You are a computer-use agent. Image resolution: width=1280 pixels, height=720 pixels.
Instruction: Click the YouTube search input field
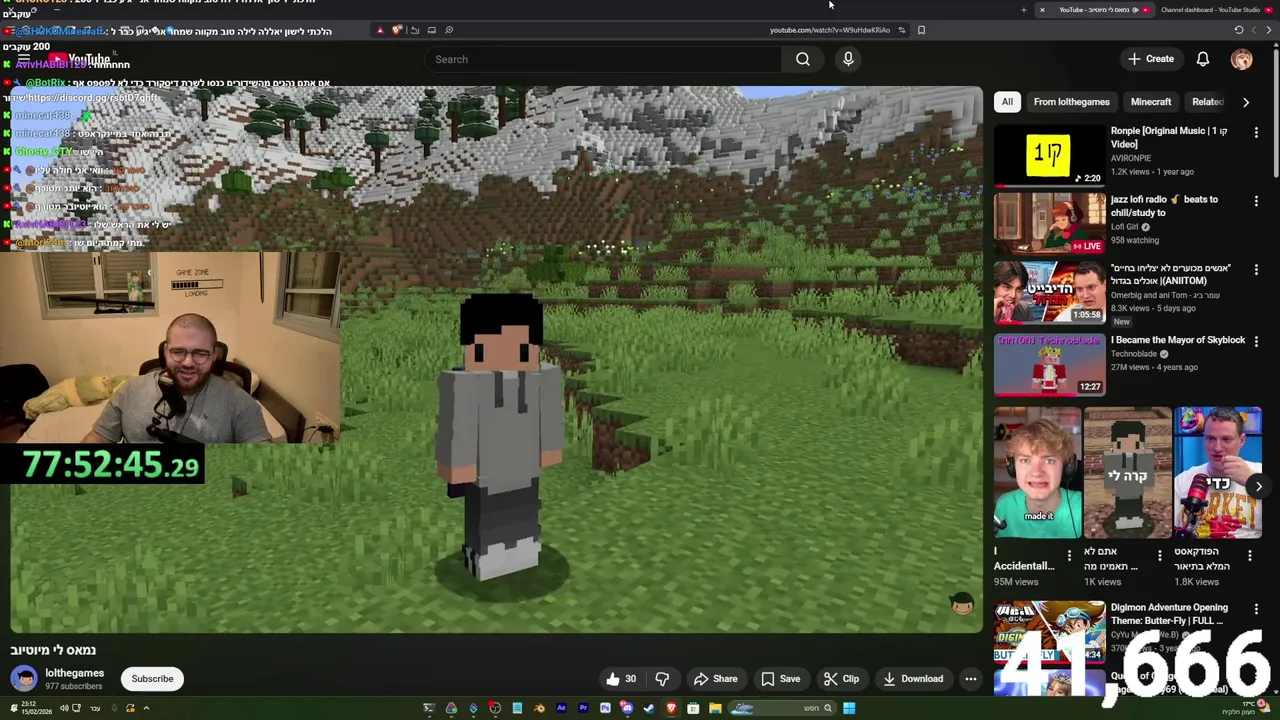[x=605, y=59]
